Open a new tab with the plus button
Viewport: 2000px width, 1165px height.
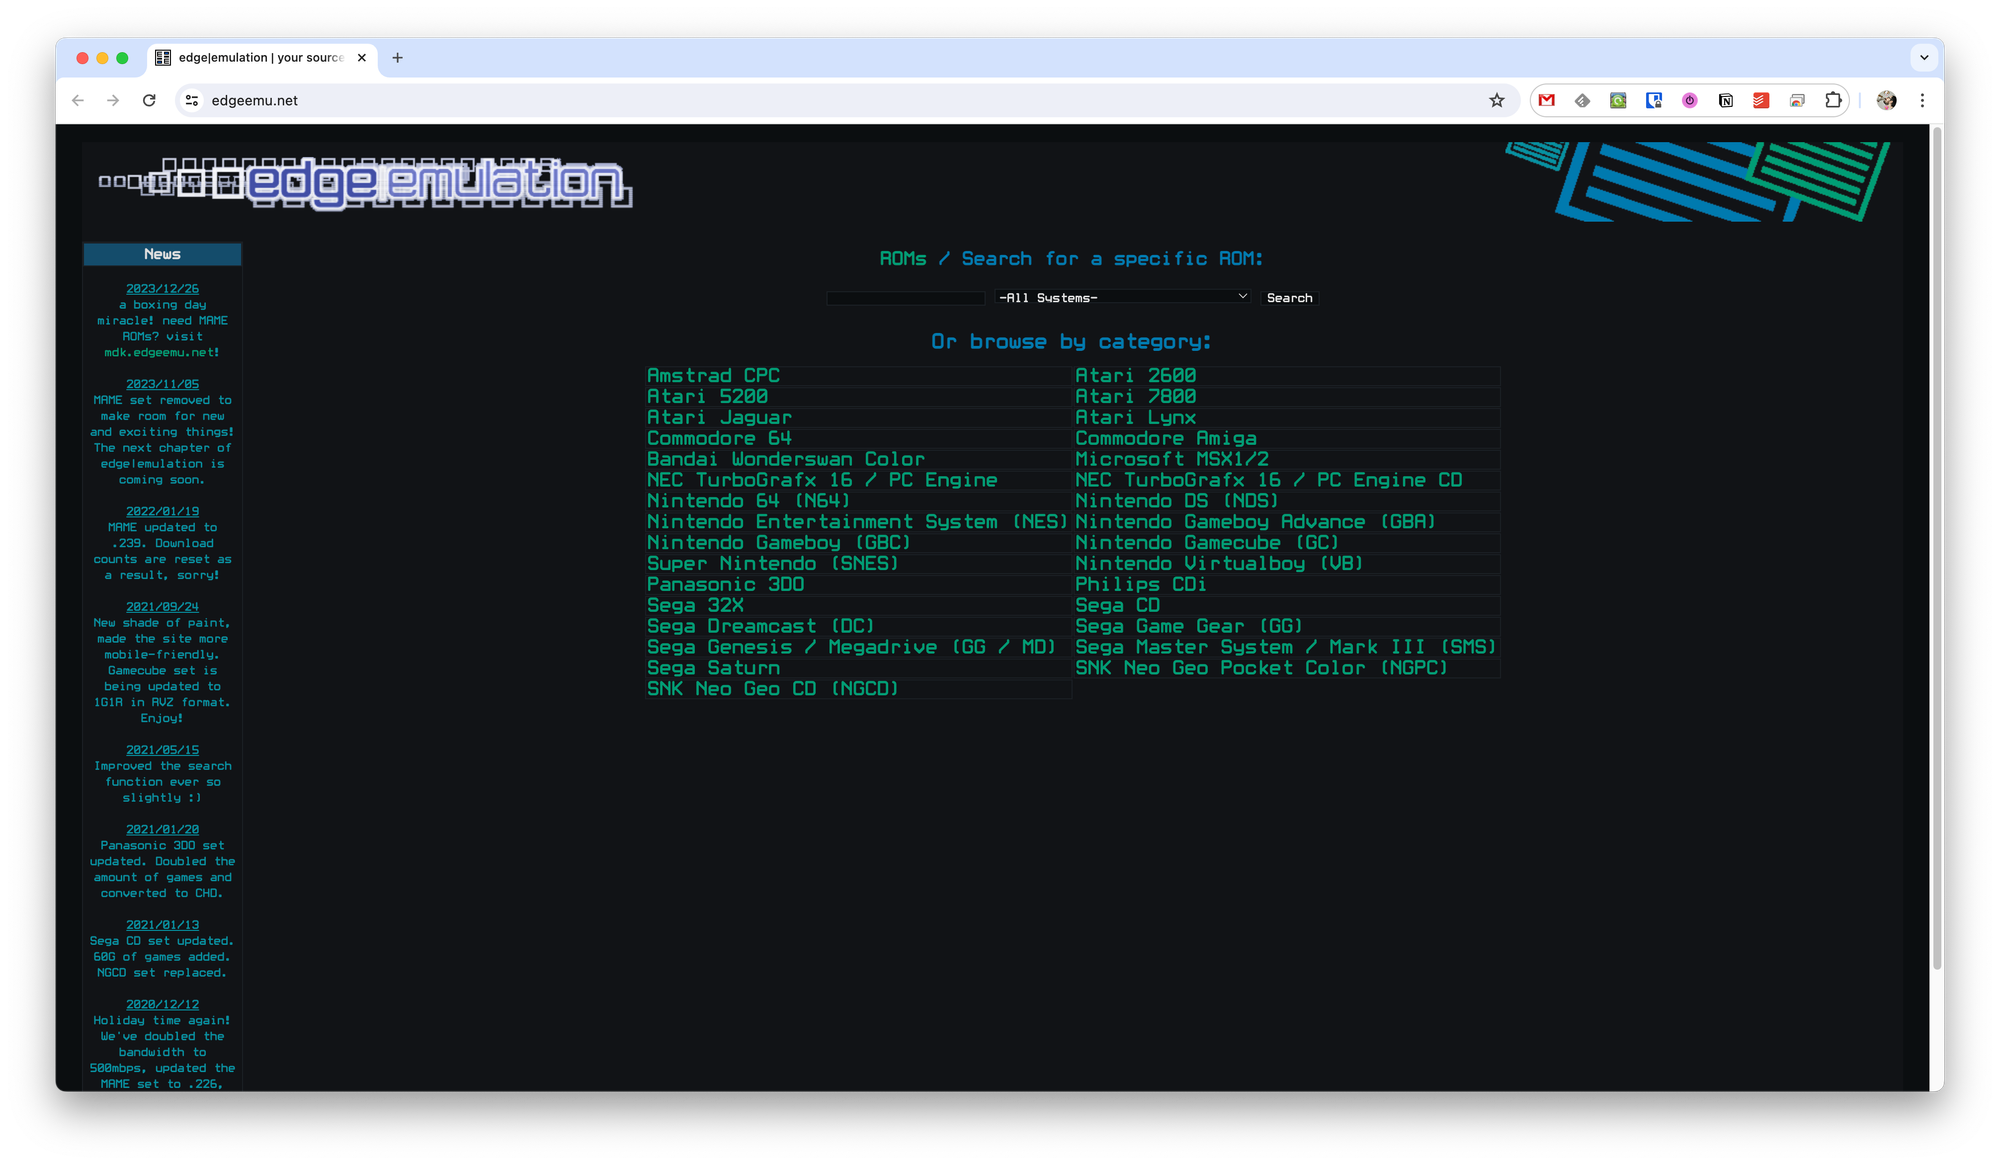click(397, 58)
